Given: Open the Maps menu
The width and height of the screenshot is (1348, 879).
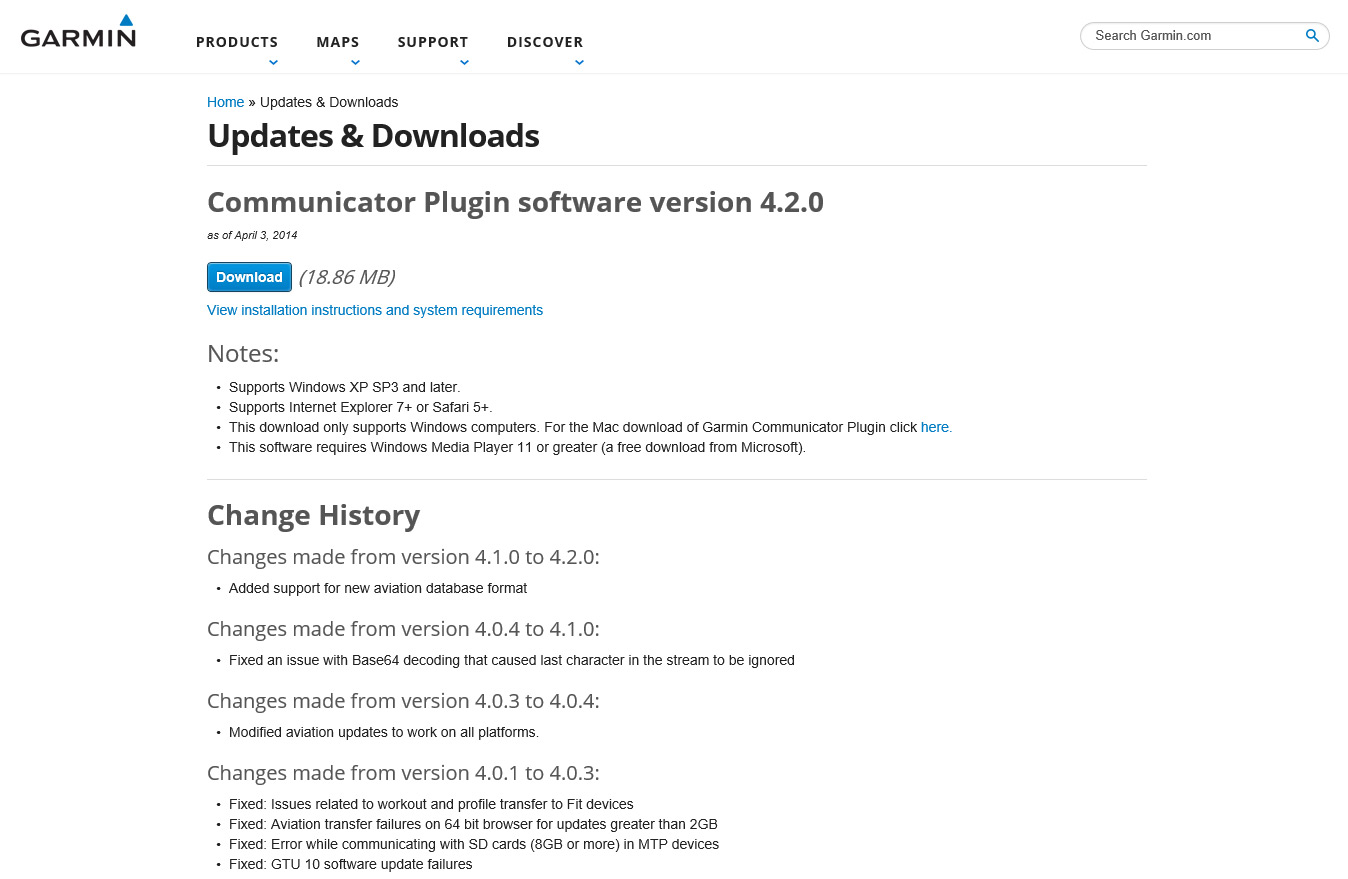Looking at the screenshot, I should (338, 42).
